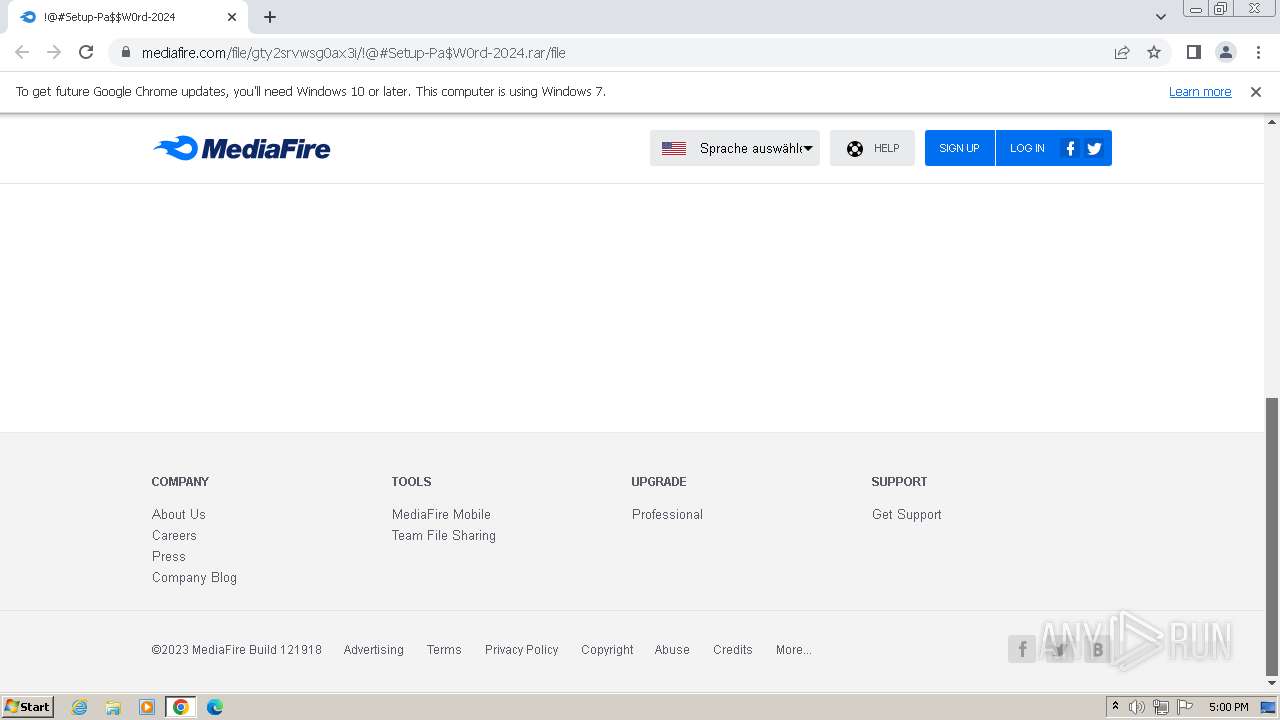Open the Careers link
The image size is (1280, 720).
click(174, 535)
